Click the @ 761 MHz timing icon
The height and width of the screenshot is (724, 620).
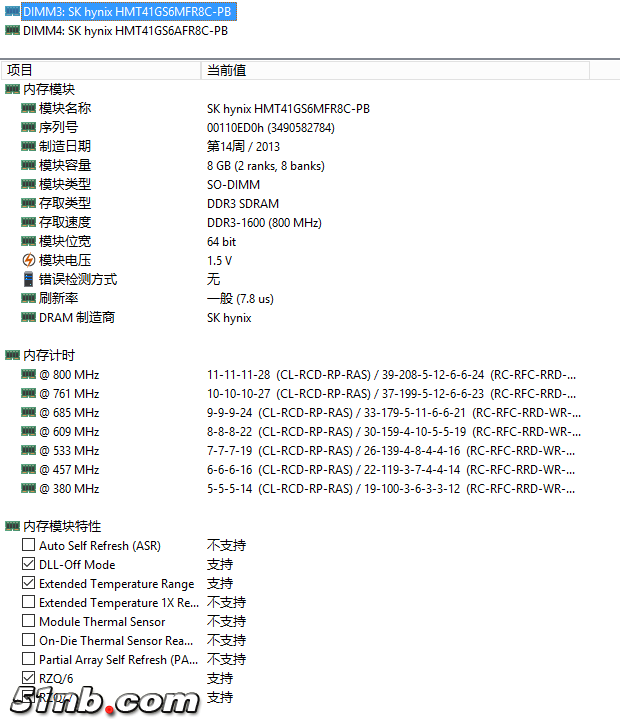(x=29, y=393)
